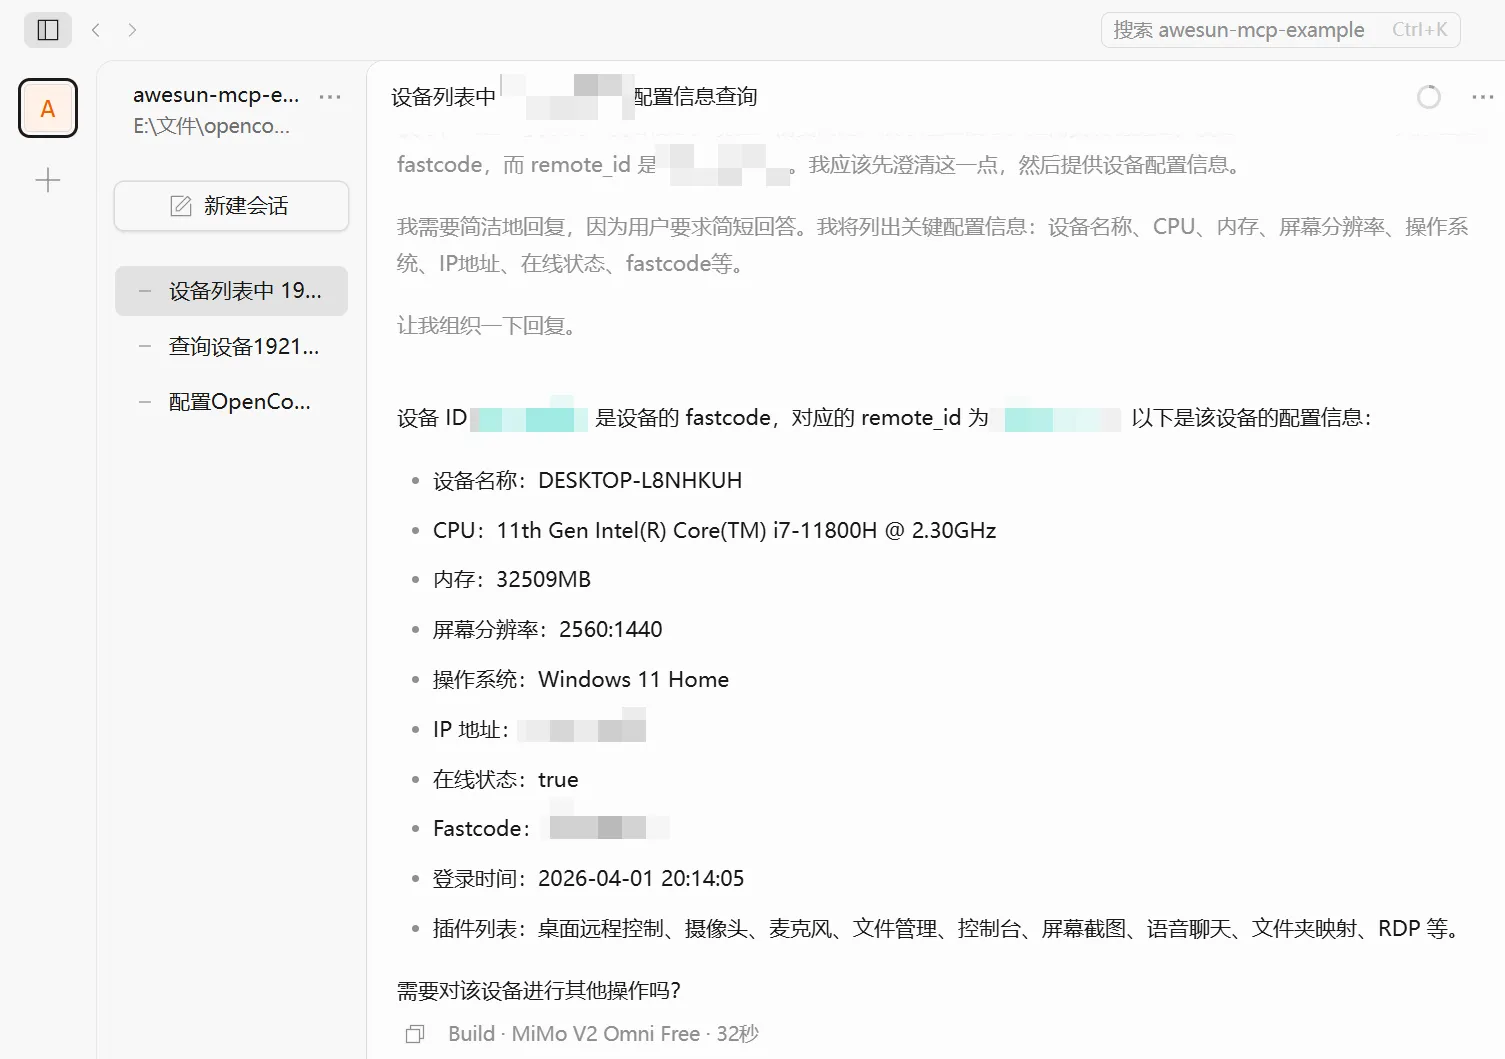The height and width of the screenshot is (1059, 1505).
Task: Select the orange A project avatar
Action: pyautogui.click(x=47, y=108)
